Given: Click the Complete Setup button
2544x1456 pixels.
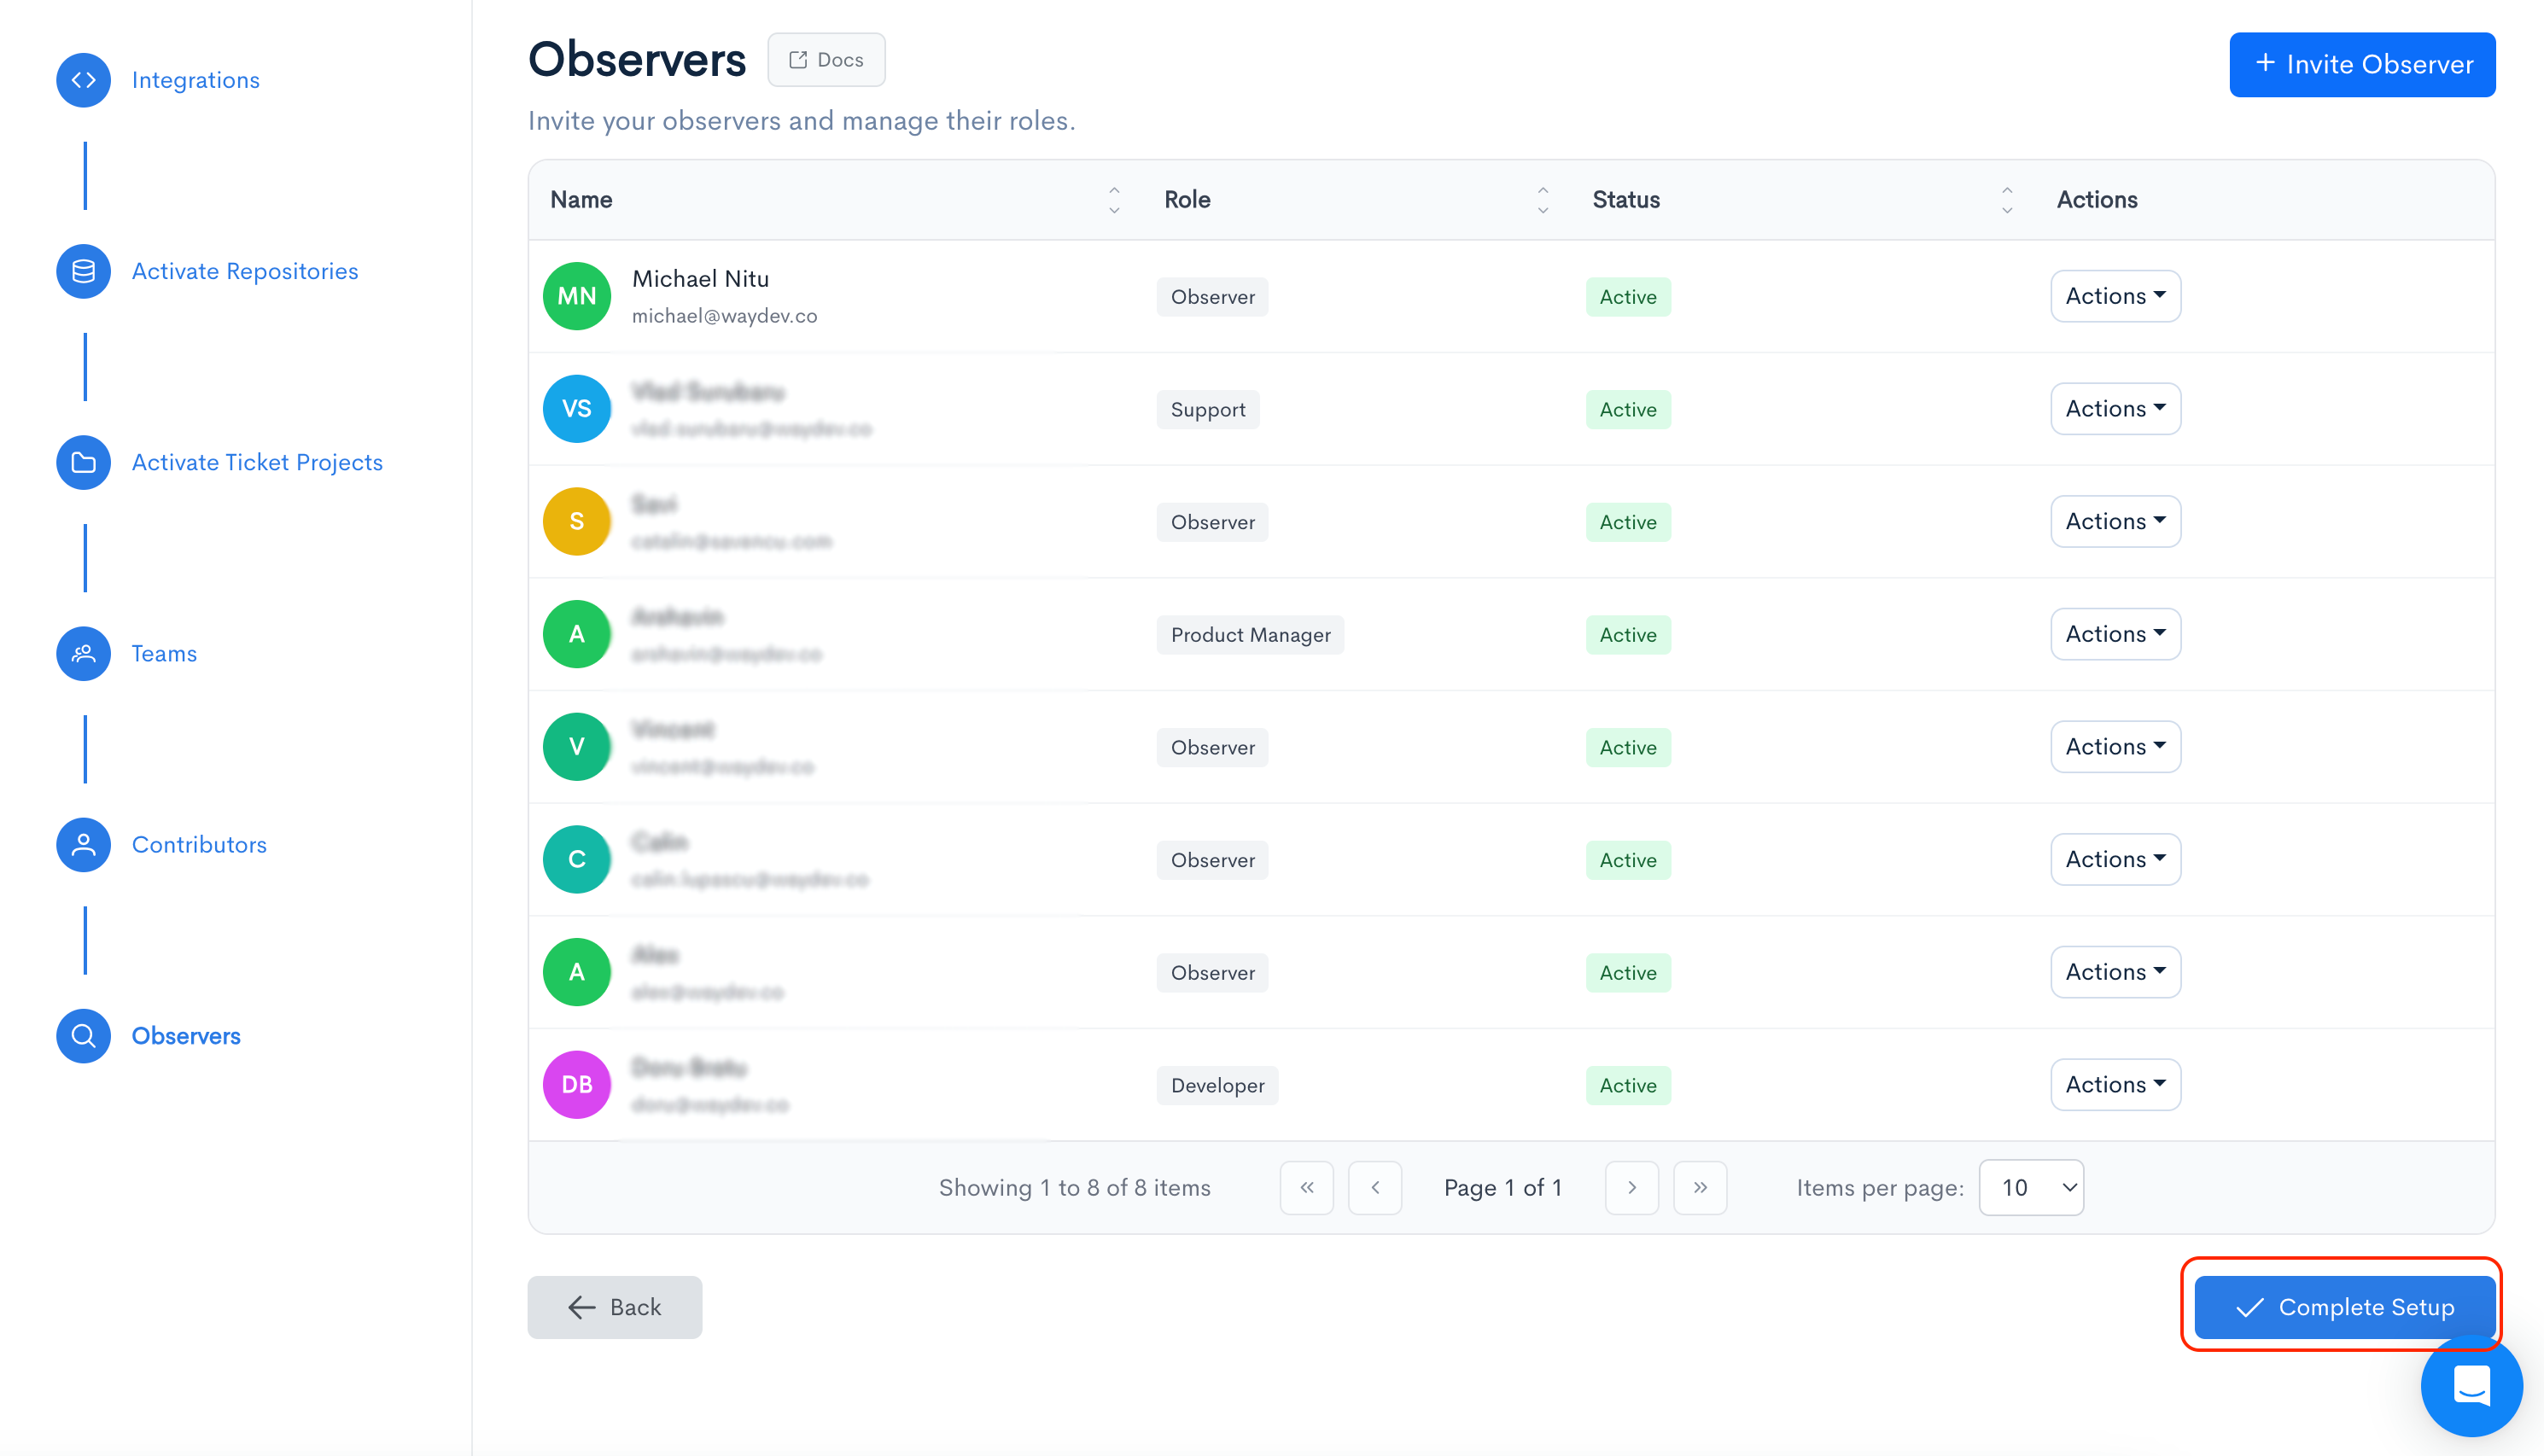Looking at the screenshot, I should pyautogui.click(x=2344, y=1306).
